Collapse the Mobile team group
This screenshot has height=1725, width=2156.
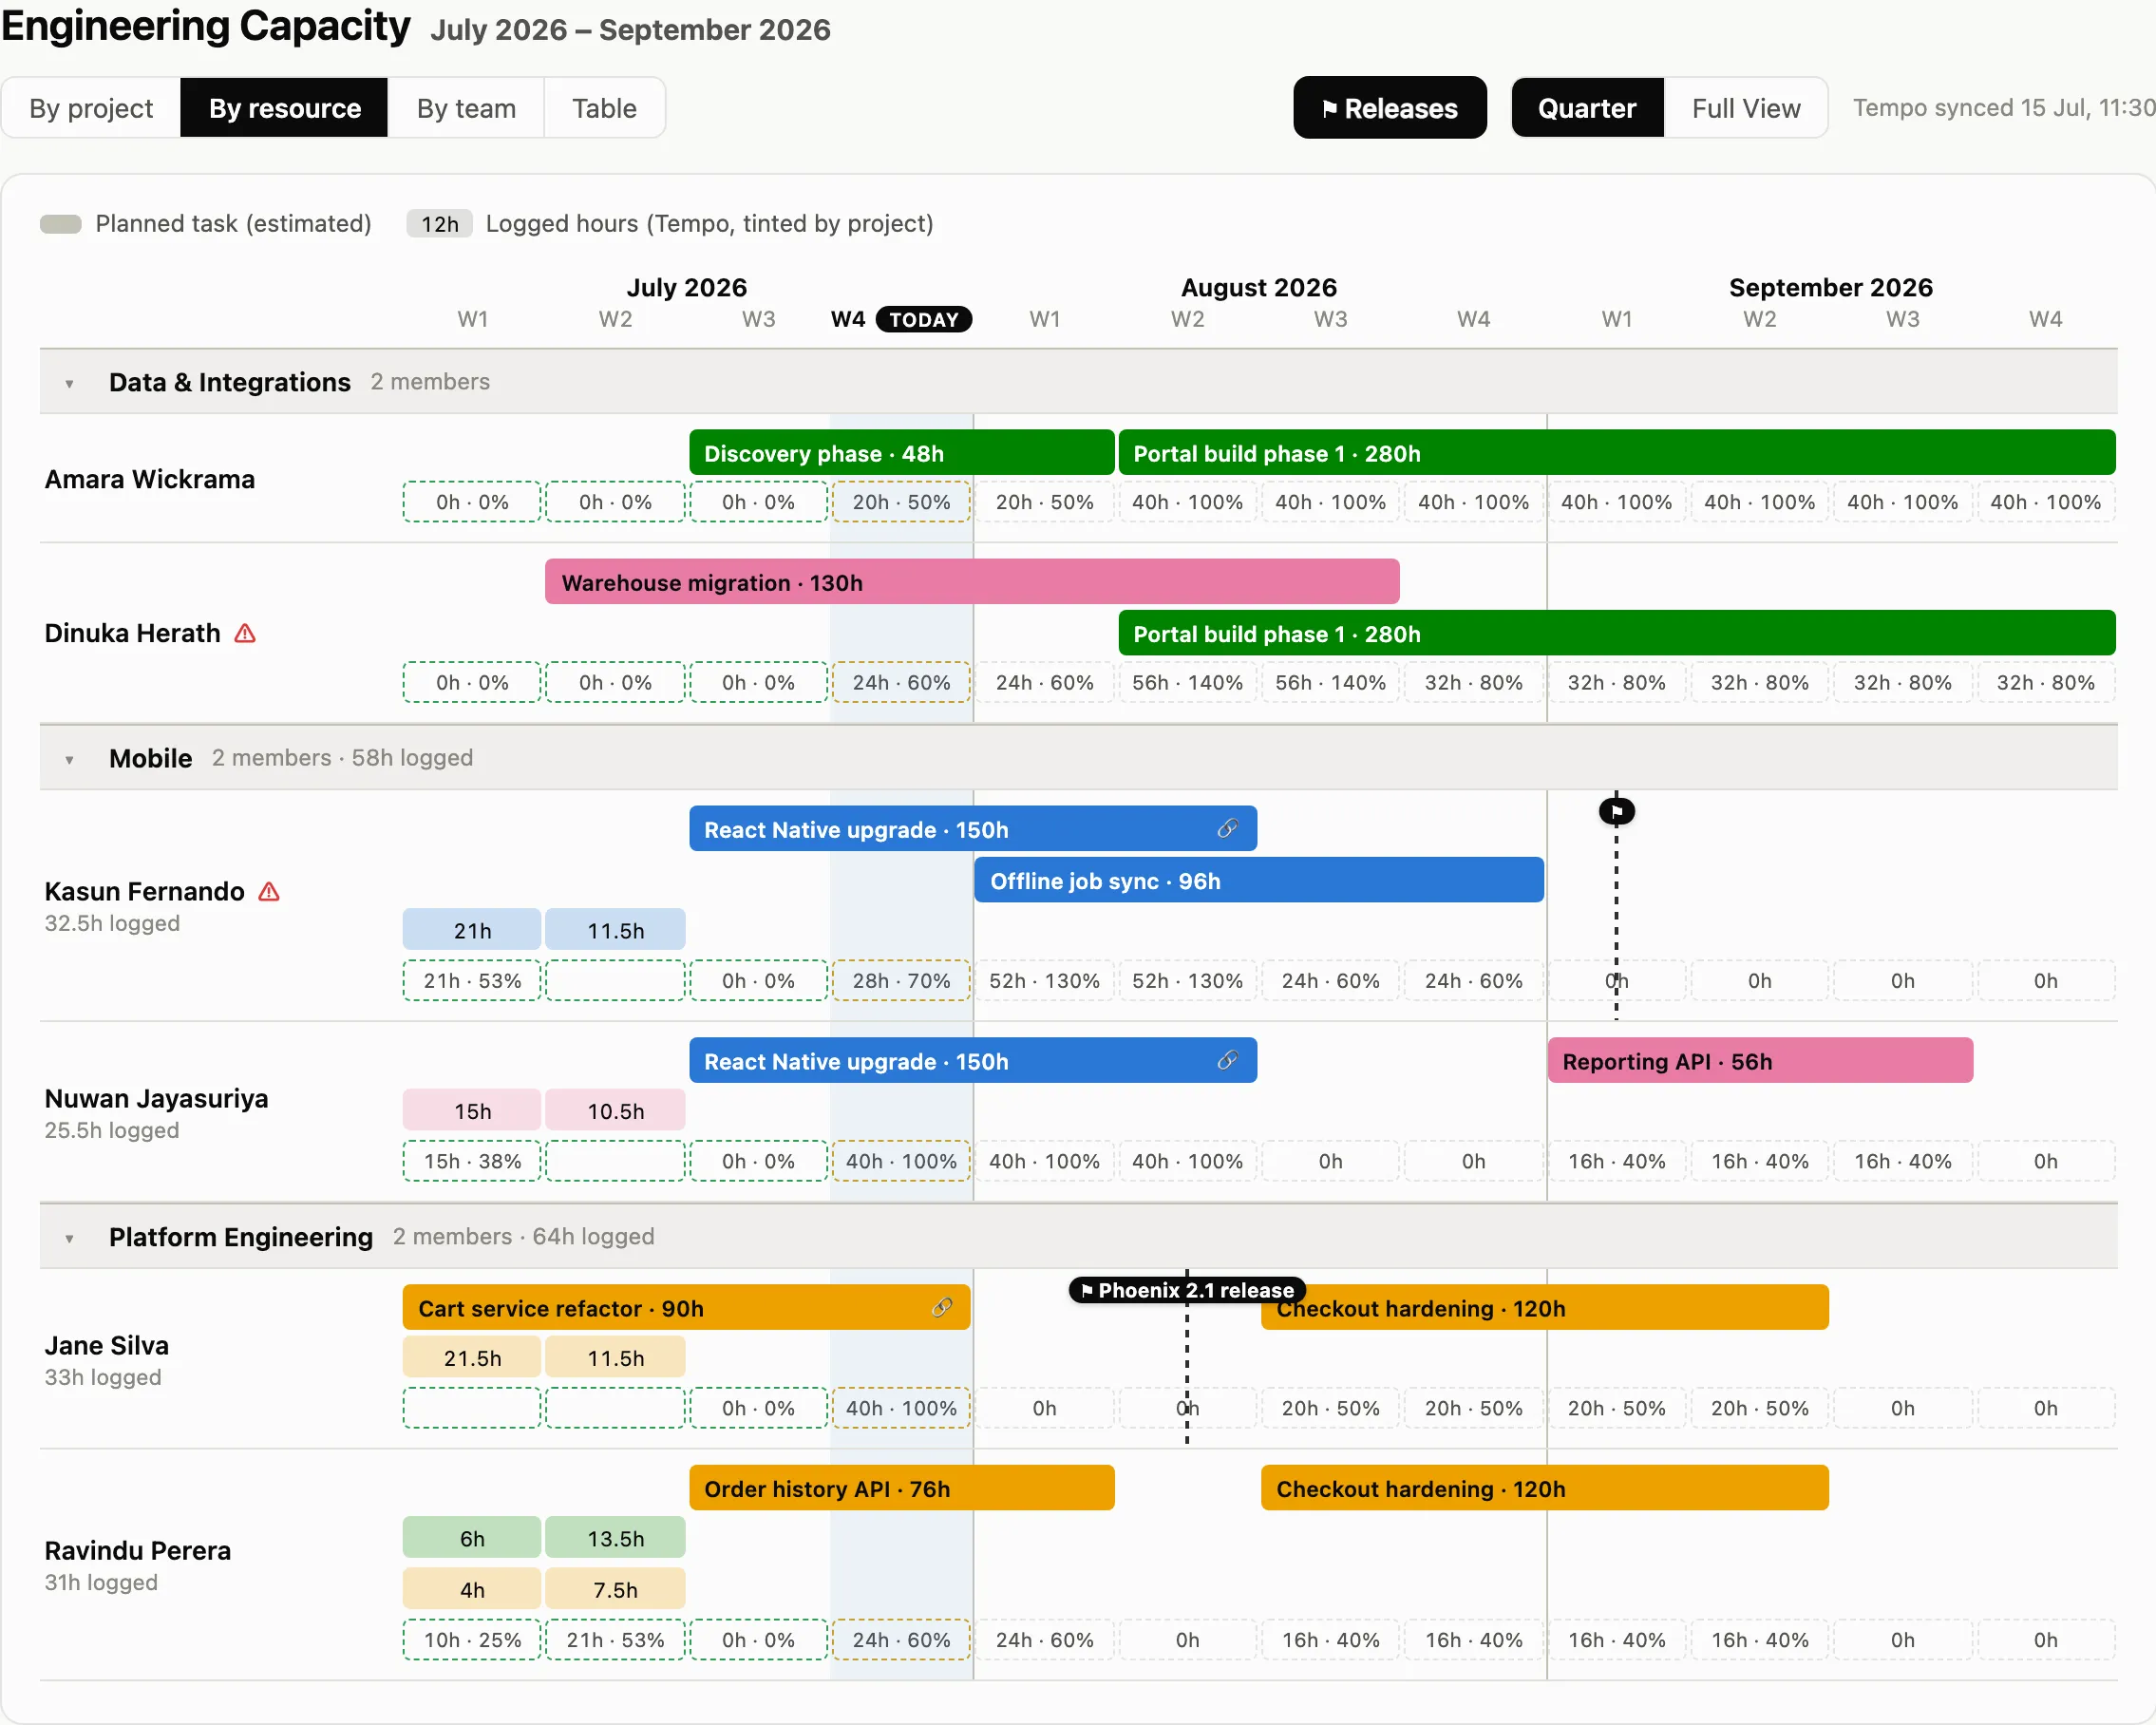[x=69, y=759]
